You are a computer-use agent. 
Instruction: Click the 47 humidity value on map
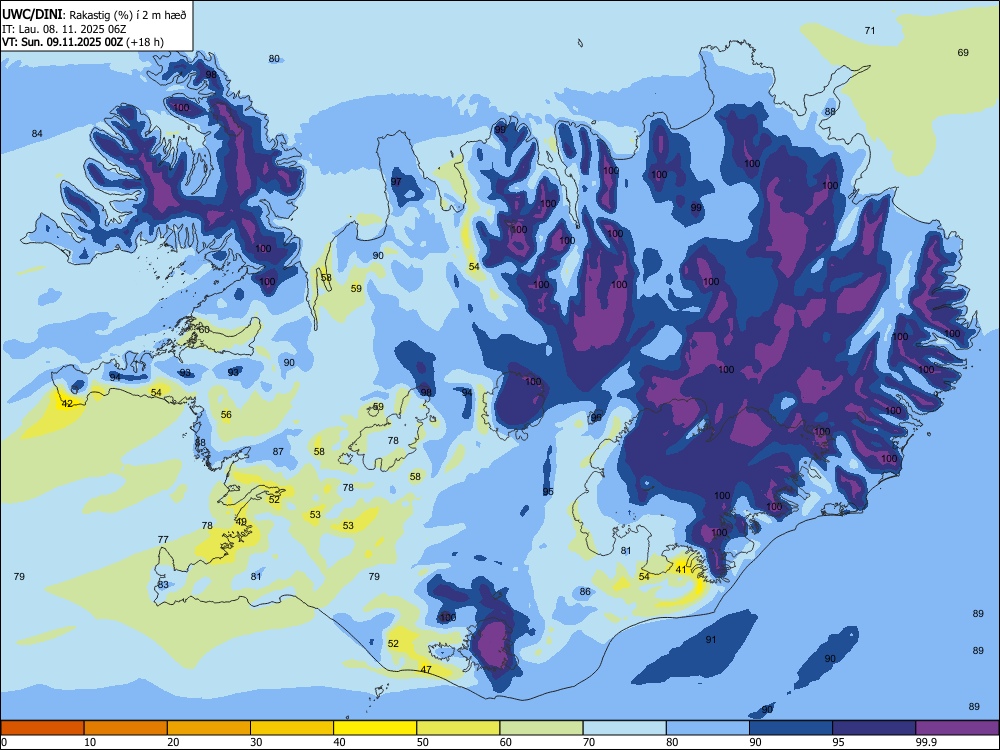click(x=426, y=670)
